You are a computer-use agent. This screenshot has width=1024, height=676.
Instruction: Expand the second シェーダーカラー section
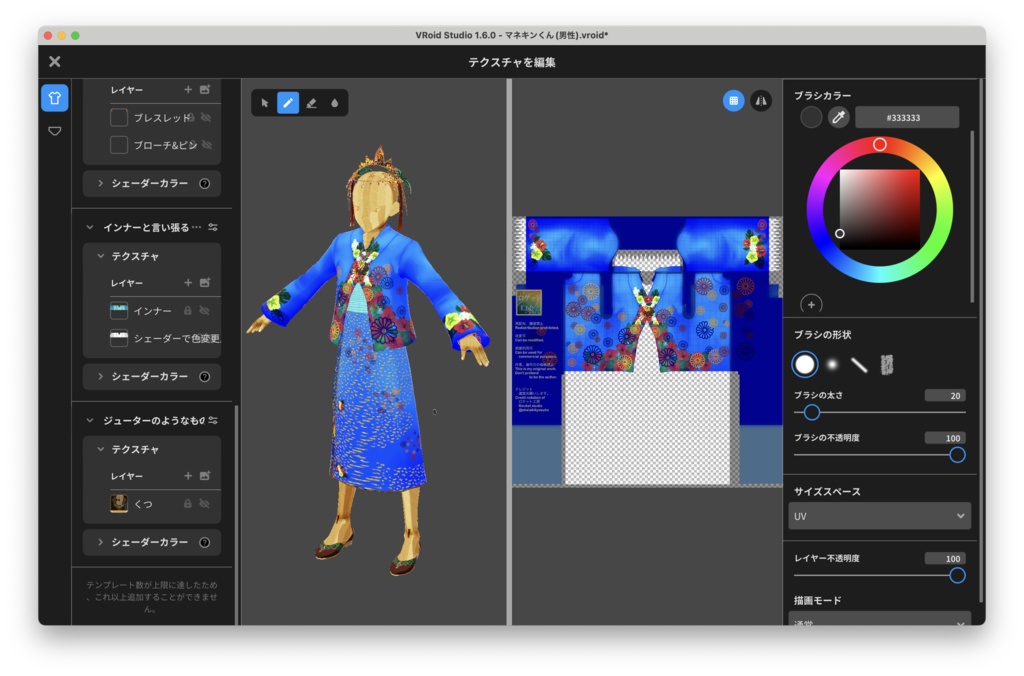(x=101, y=377)
